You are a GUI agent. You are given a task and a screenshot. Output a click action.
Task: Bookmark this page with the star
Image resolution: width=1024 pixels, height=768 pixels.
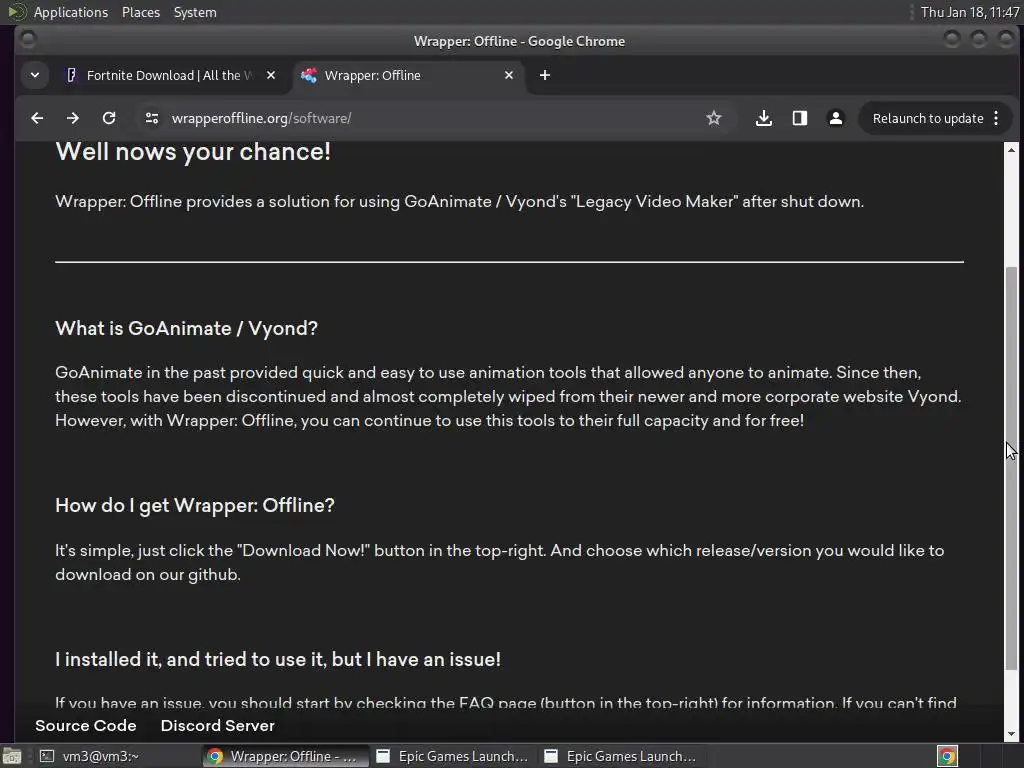(x=714, y=118)
